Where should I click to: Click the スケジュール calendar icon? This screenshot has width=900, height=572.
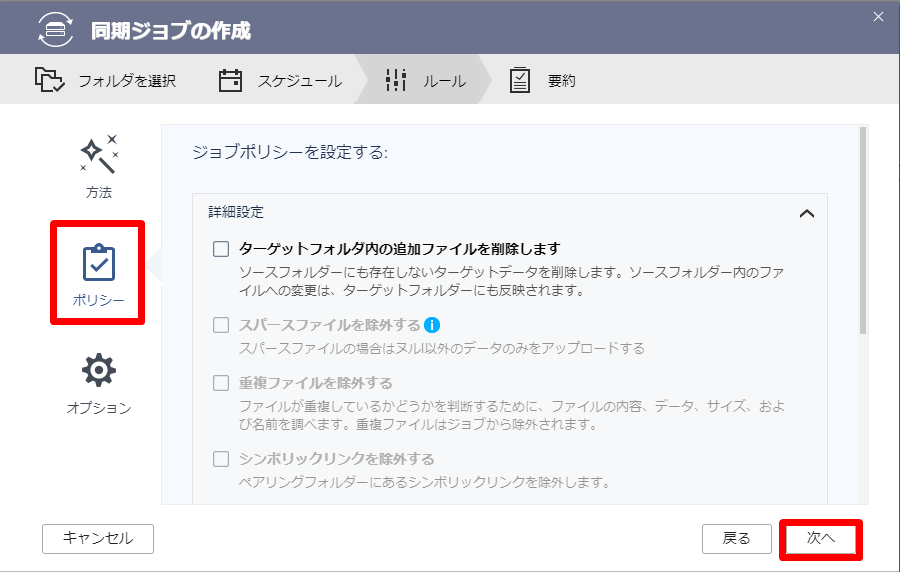[x=230, y=80]
